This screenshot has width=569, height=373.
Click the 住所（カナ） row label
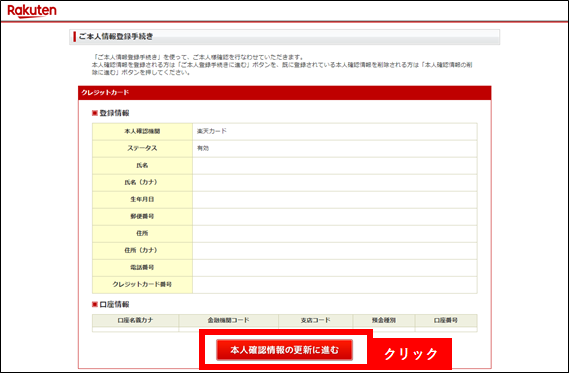142,250
